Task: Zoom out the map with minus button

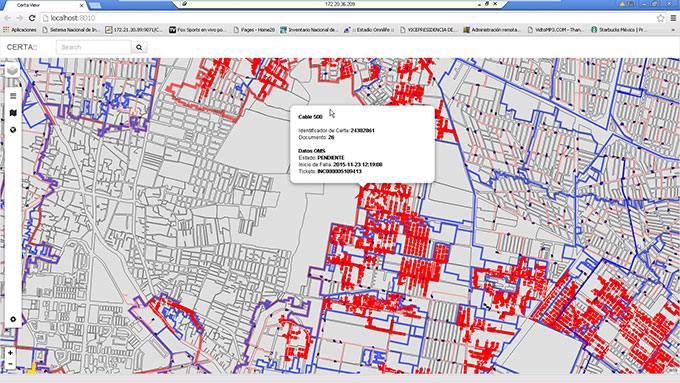Action: pos(10,364)
